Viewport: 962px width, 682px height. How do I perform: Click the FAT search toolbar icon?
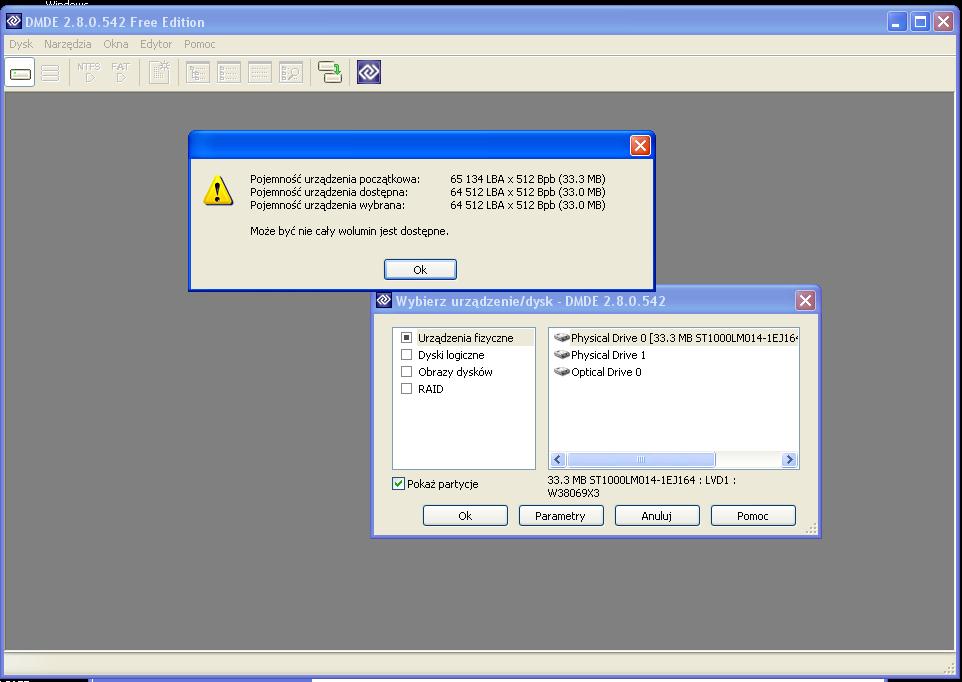click(121, 72)
